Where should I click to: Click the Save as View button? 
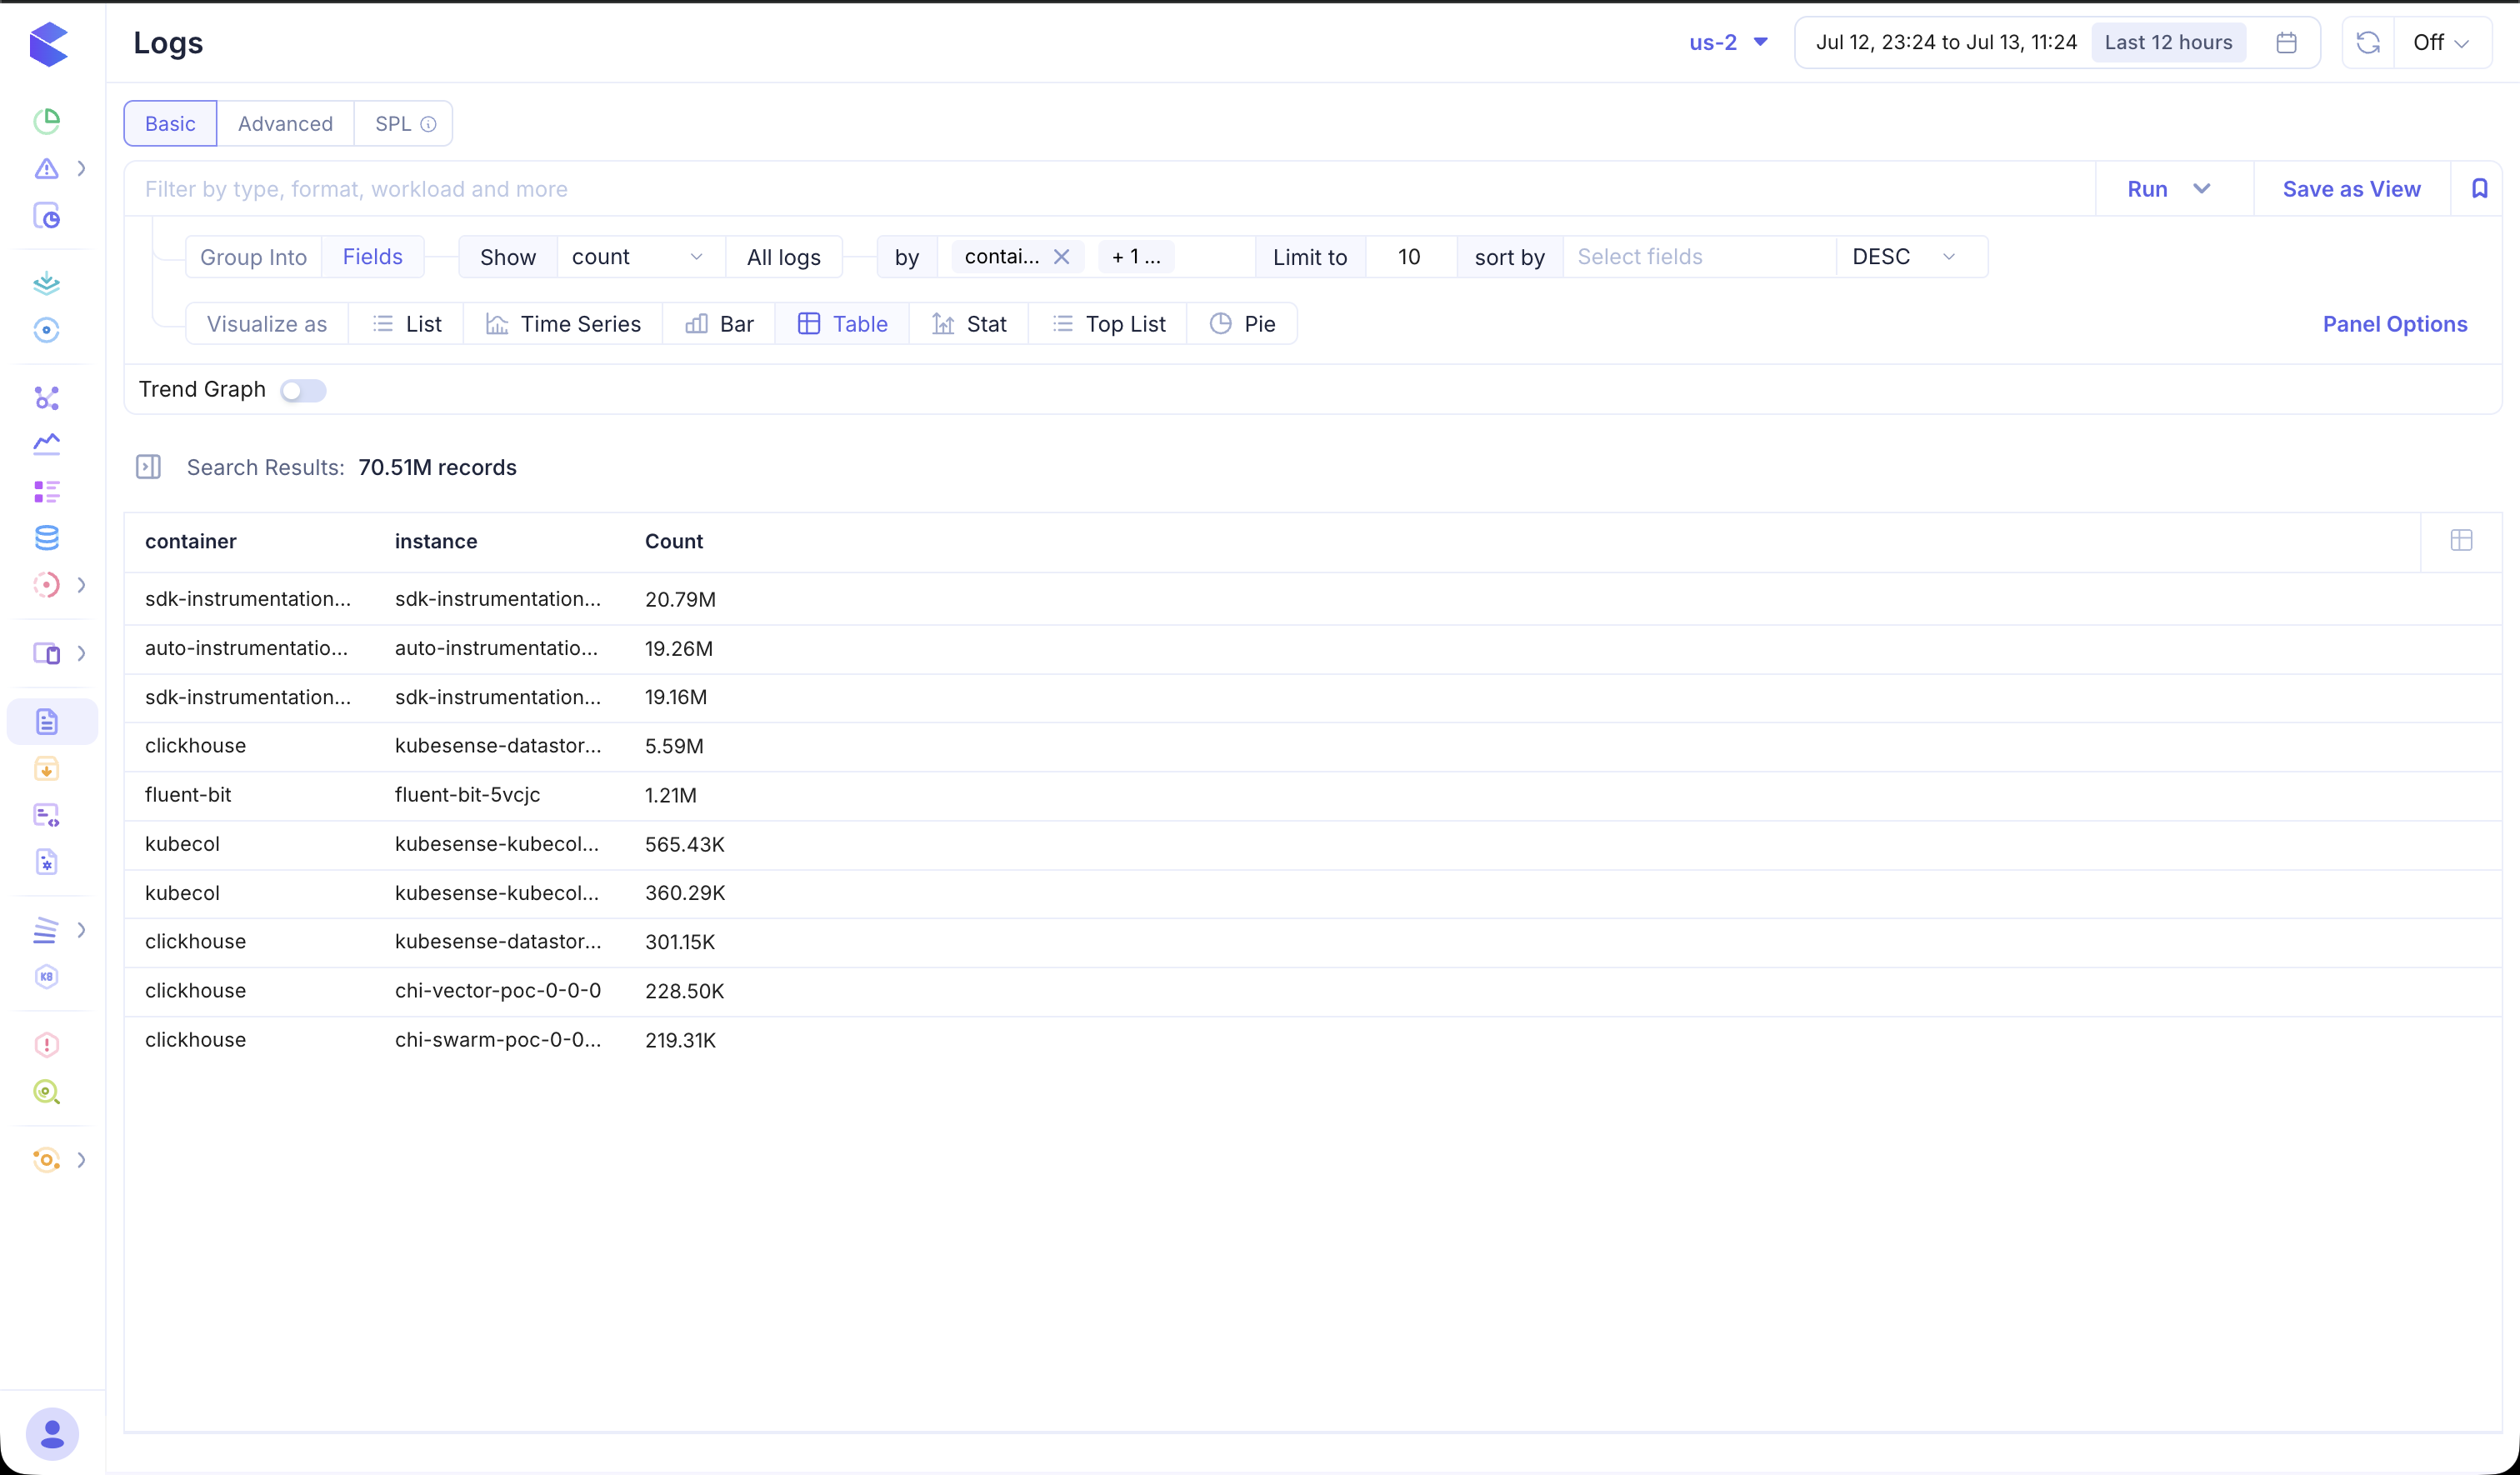[2351, 189]
